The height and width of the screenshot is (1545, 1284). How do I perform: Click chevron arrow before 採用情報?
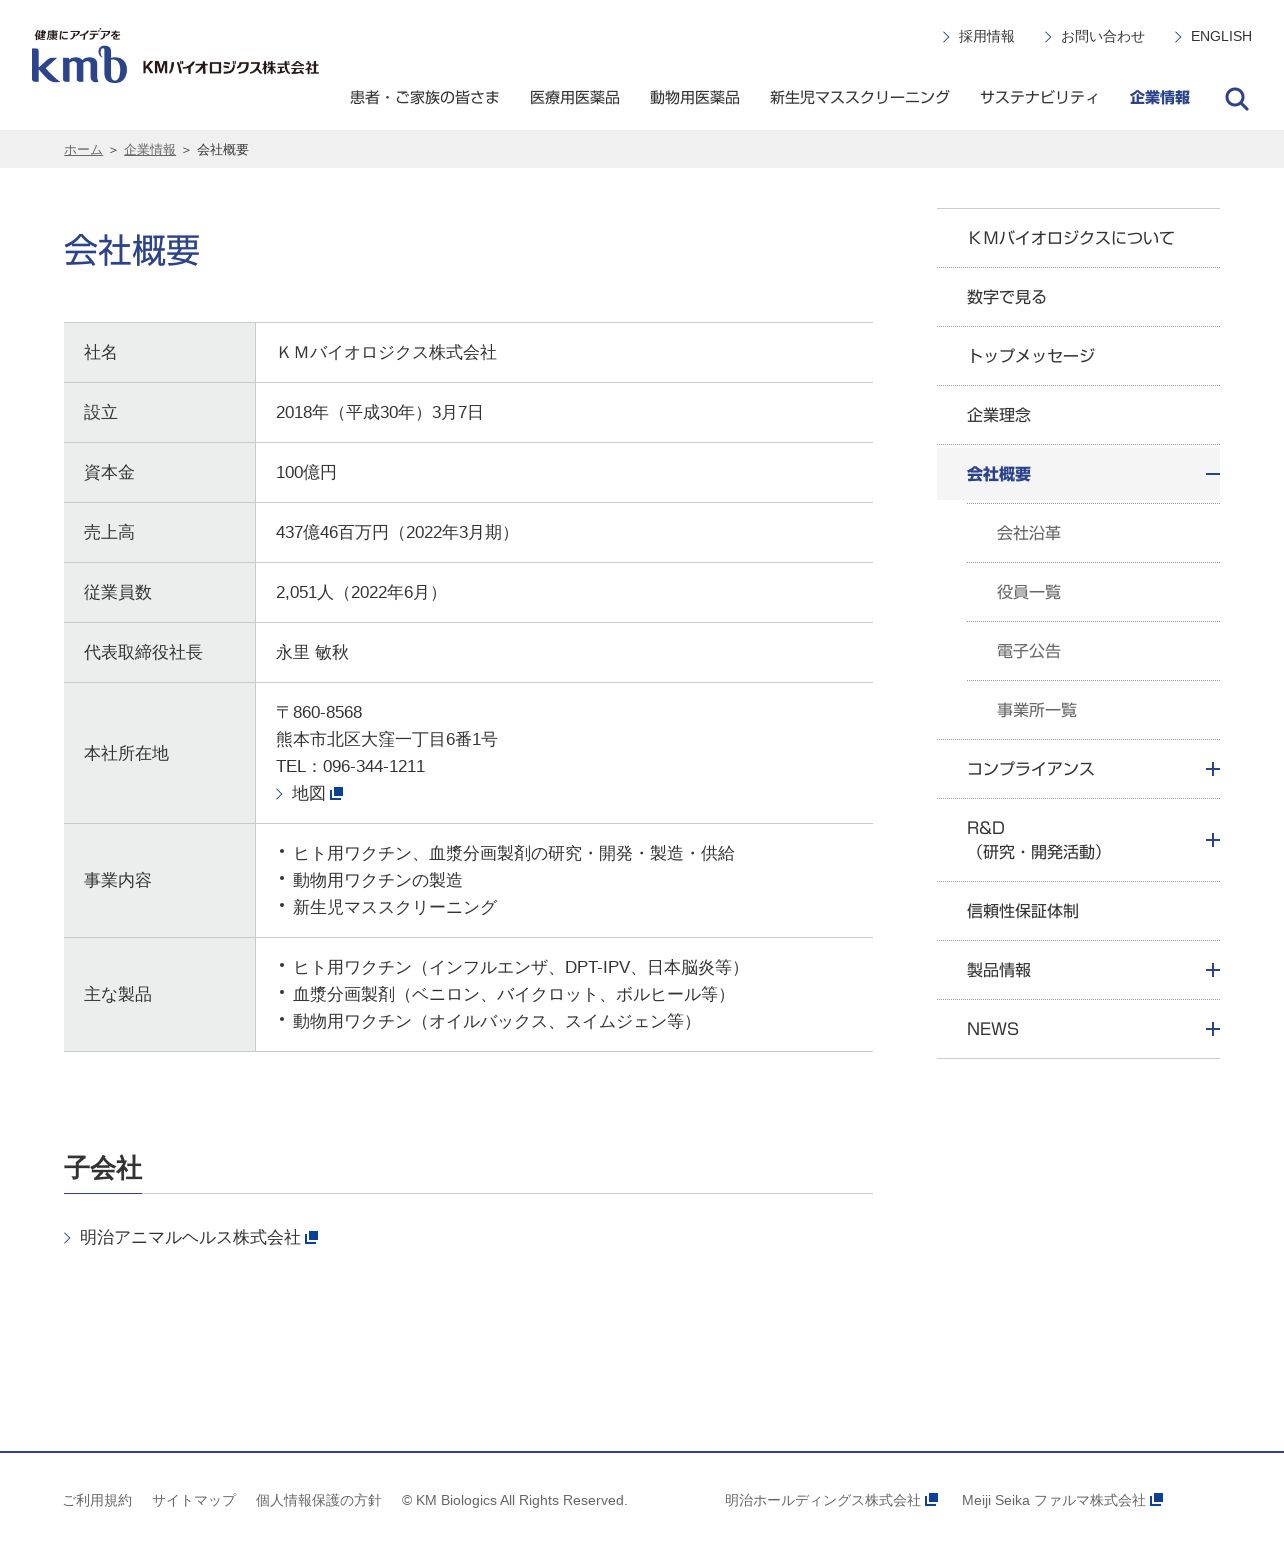tap(946, 37)
